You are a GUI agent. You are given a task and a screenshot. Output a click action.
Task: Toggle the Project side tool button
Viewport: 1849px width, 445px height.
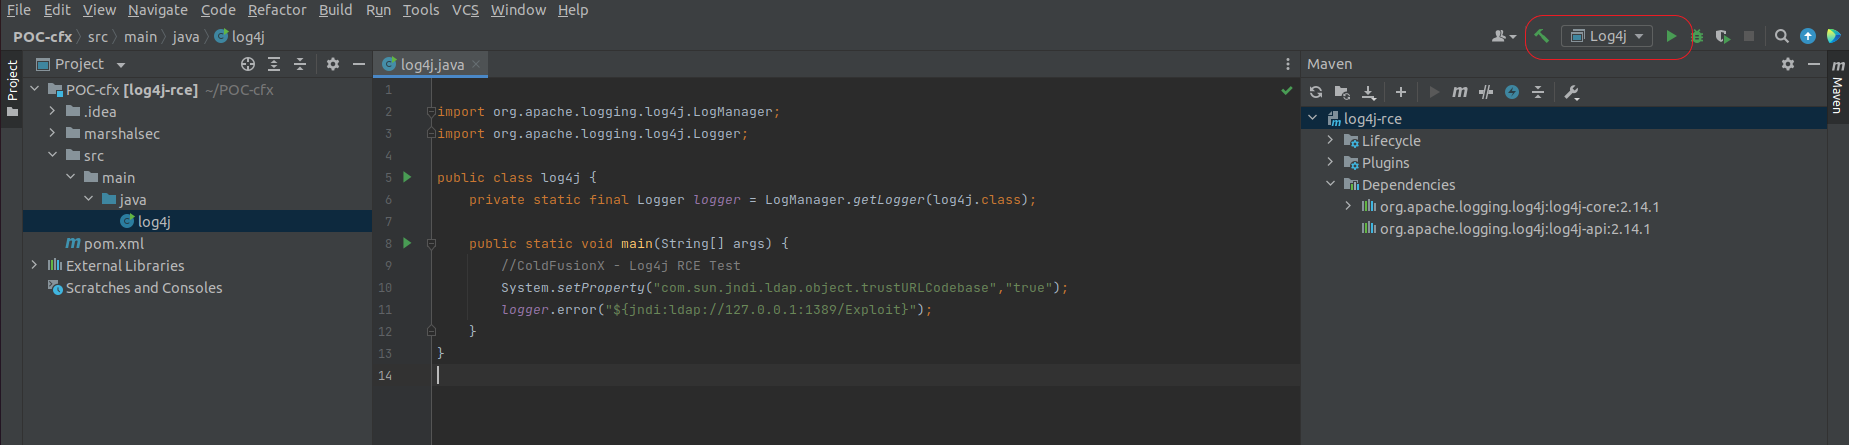tap(12, 88)
